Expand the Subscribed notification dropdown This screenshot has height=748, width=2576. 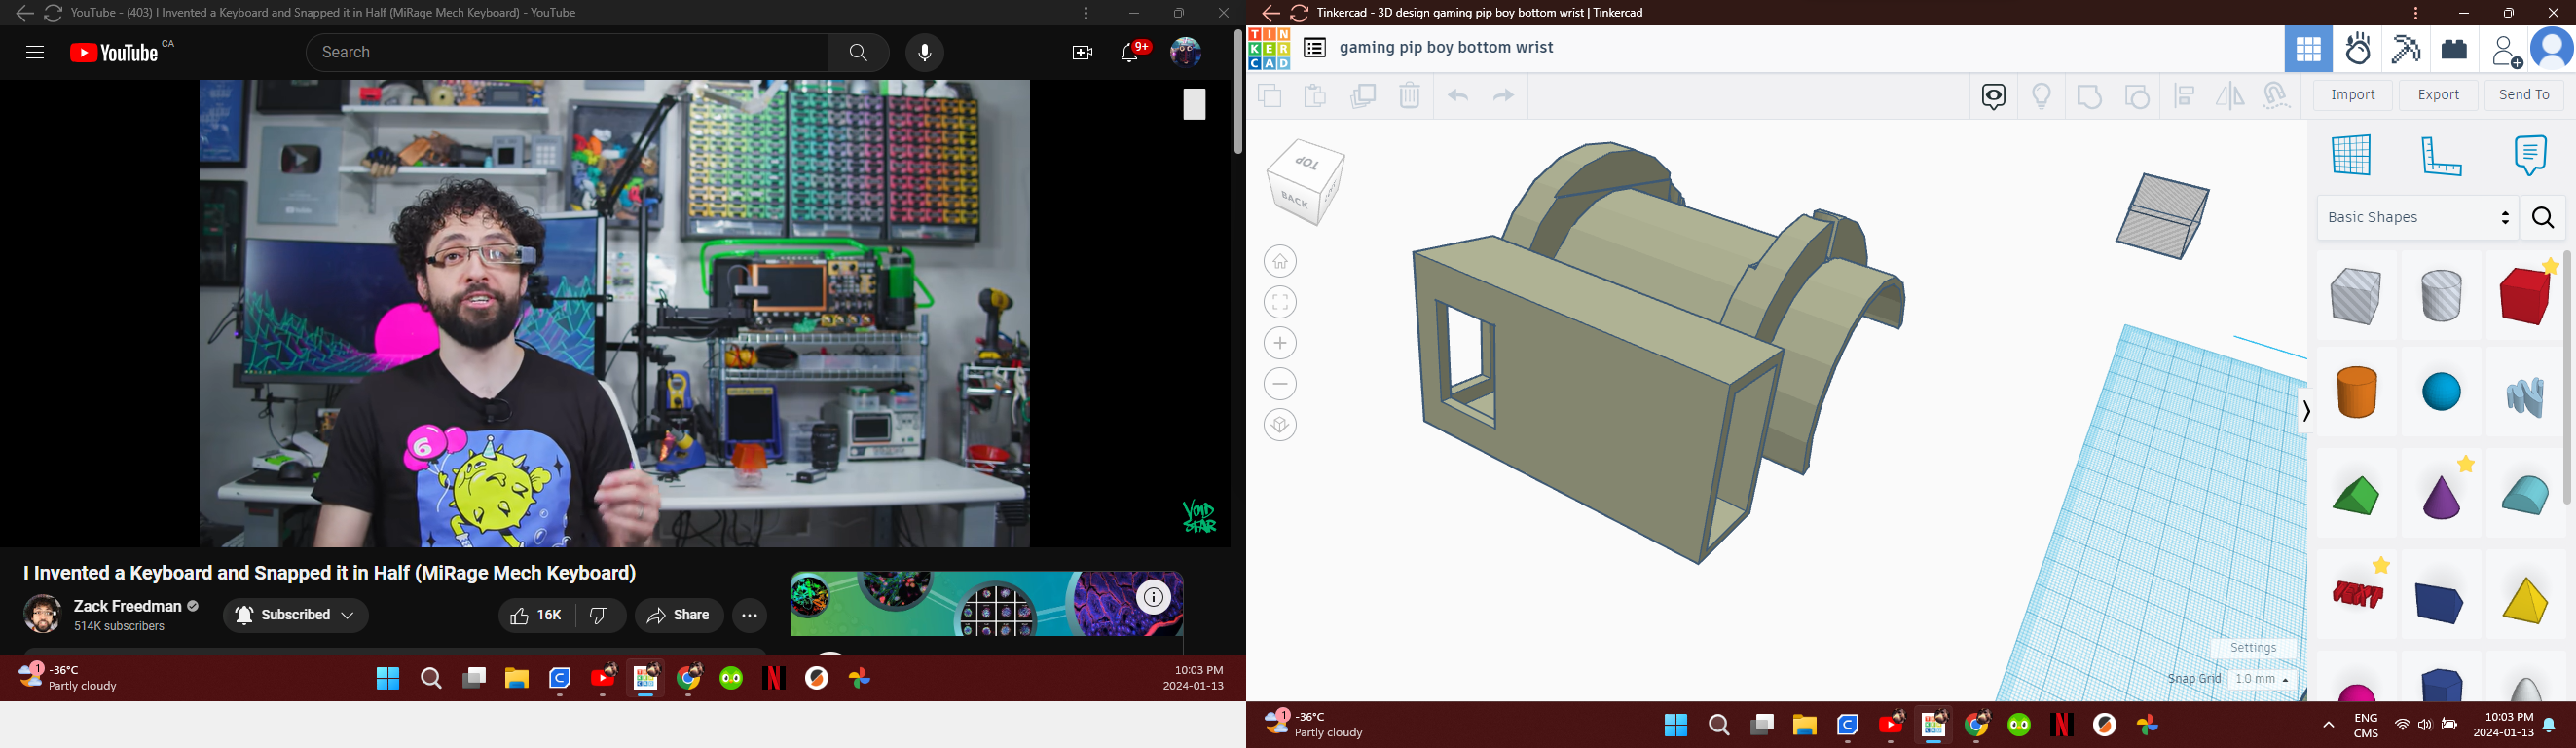point(296,616)
